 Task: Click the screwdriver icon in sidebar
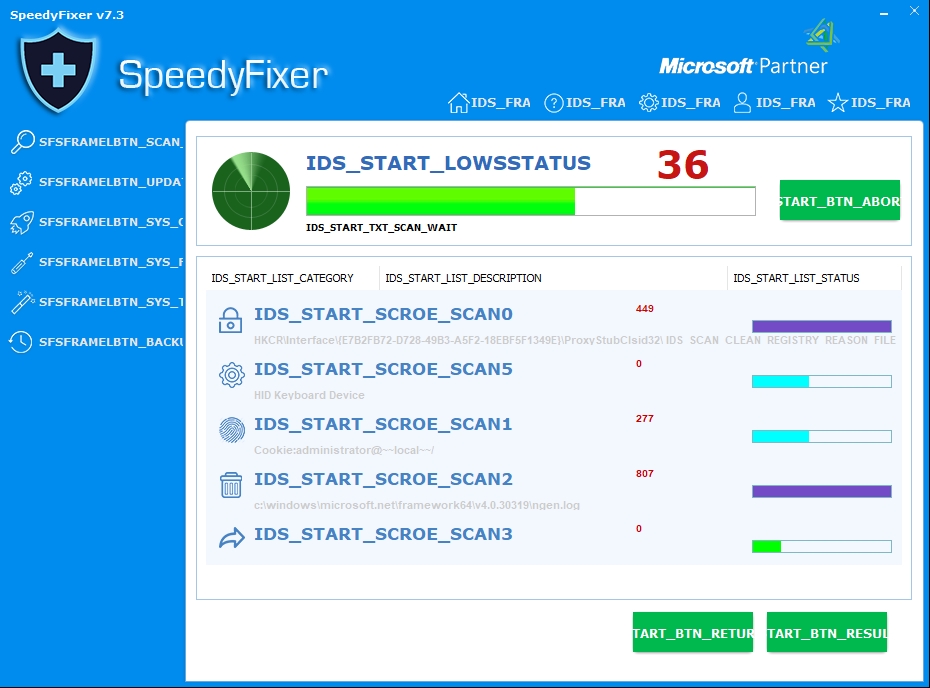tap(22, 263)
